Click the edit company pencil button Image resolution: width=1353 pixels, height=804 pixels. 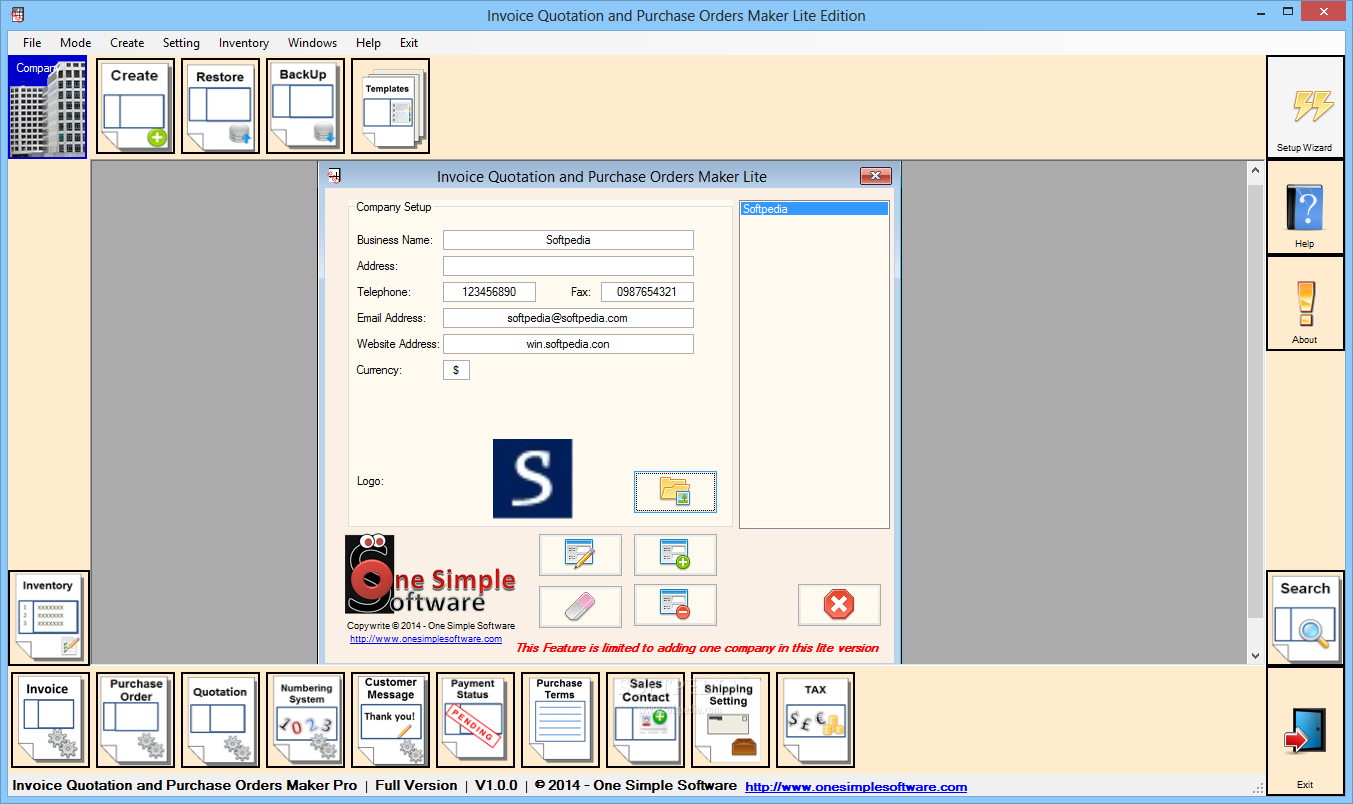[580, 555]
